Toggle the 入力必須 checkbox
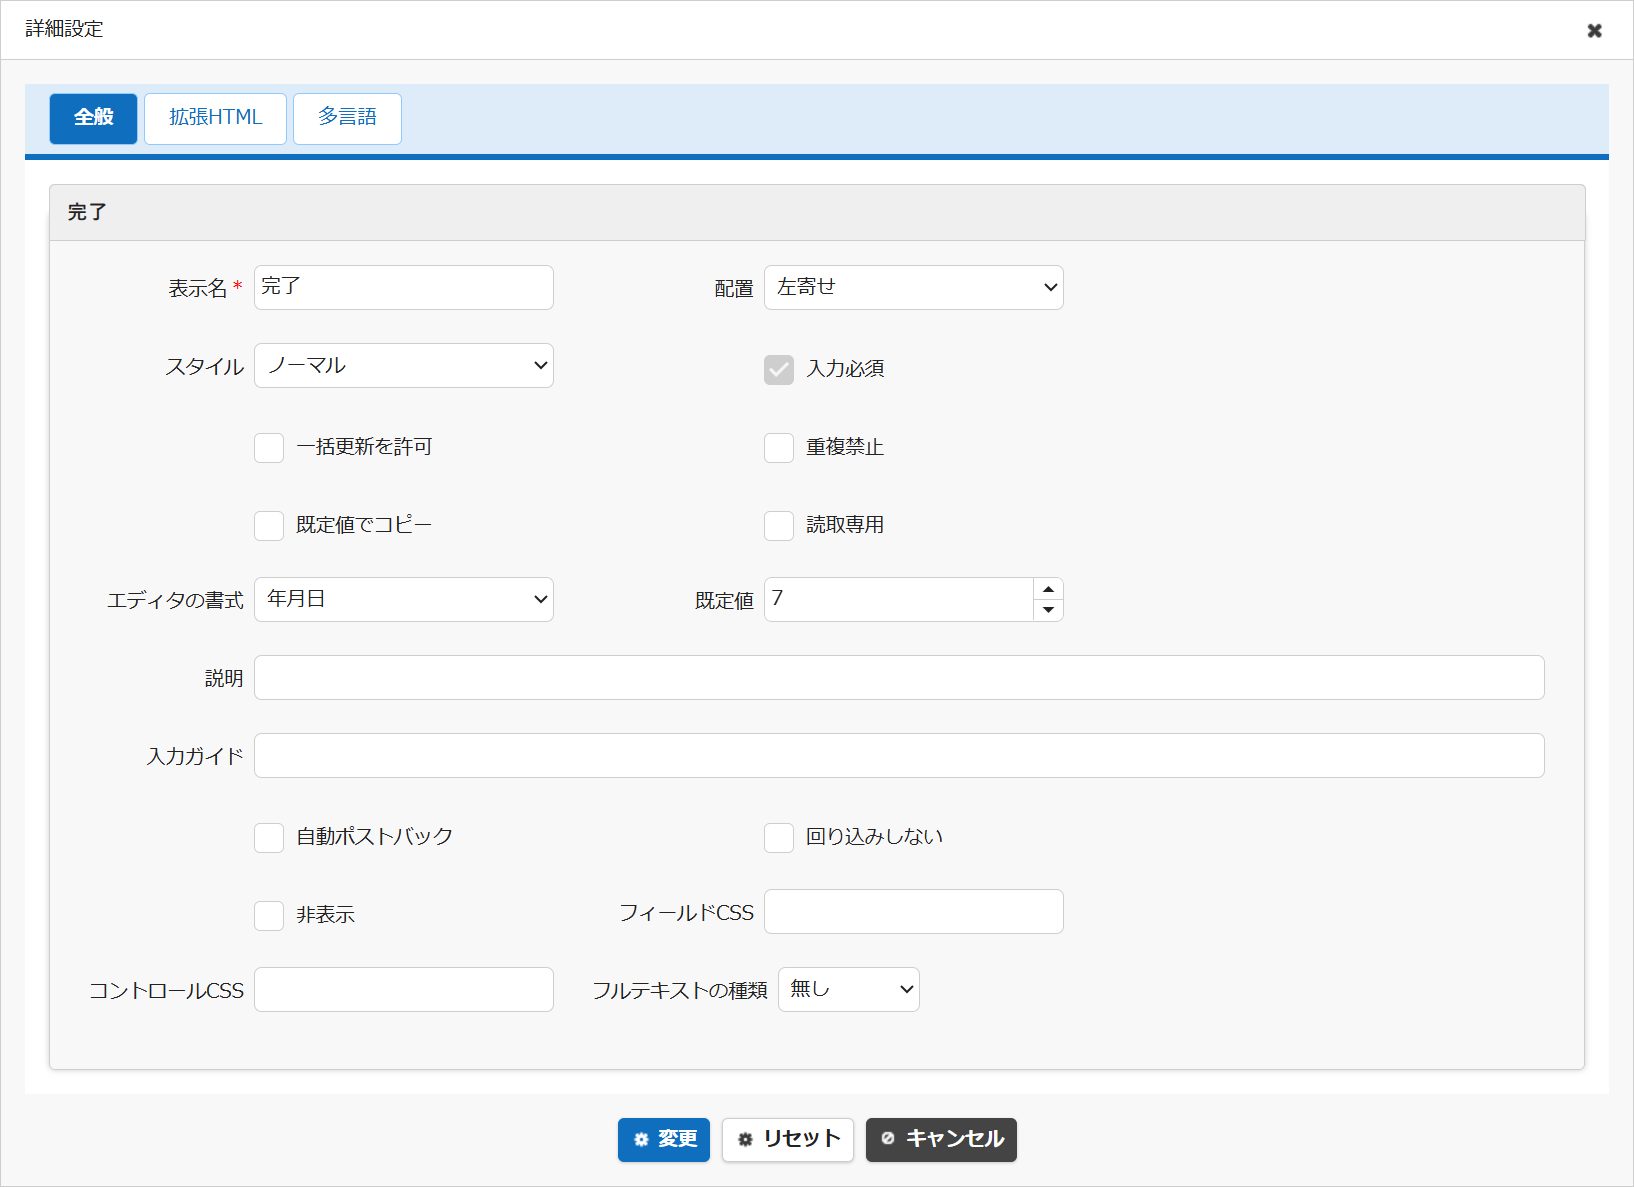1634x1187 pixels. coord(779,370)
